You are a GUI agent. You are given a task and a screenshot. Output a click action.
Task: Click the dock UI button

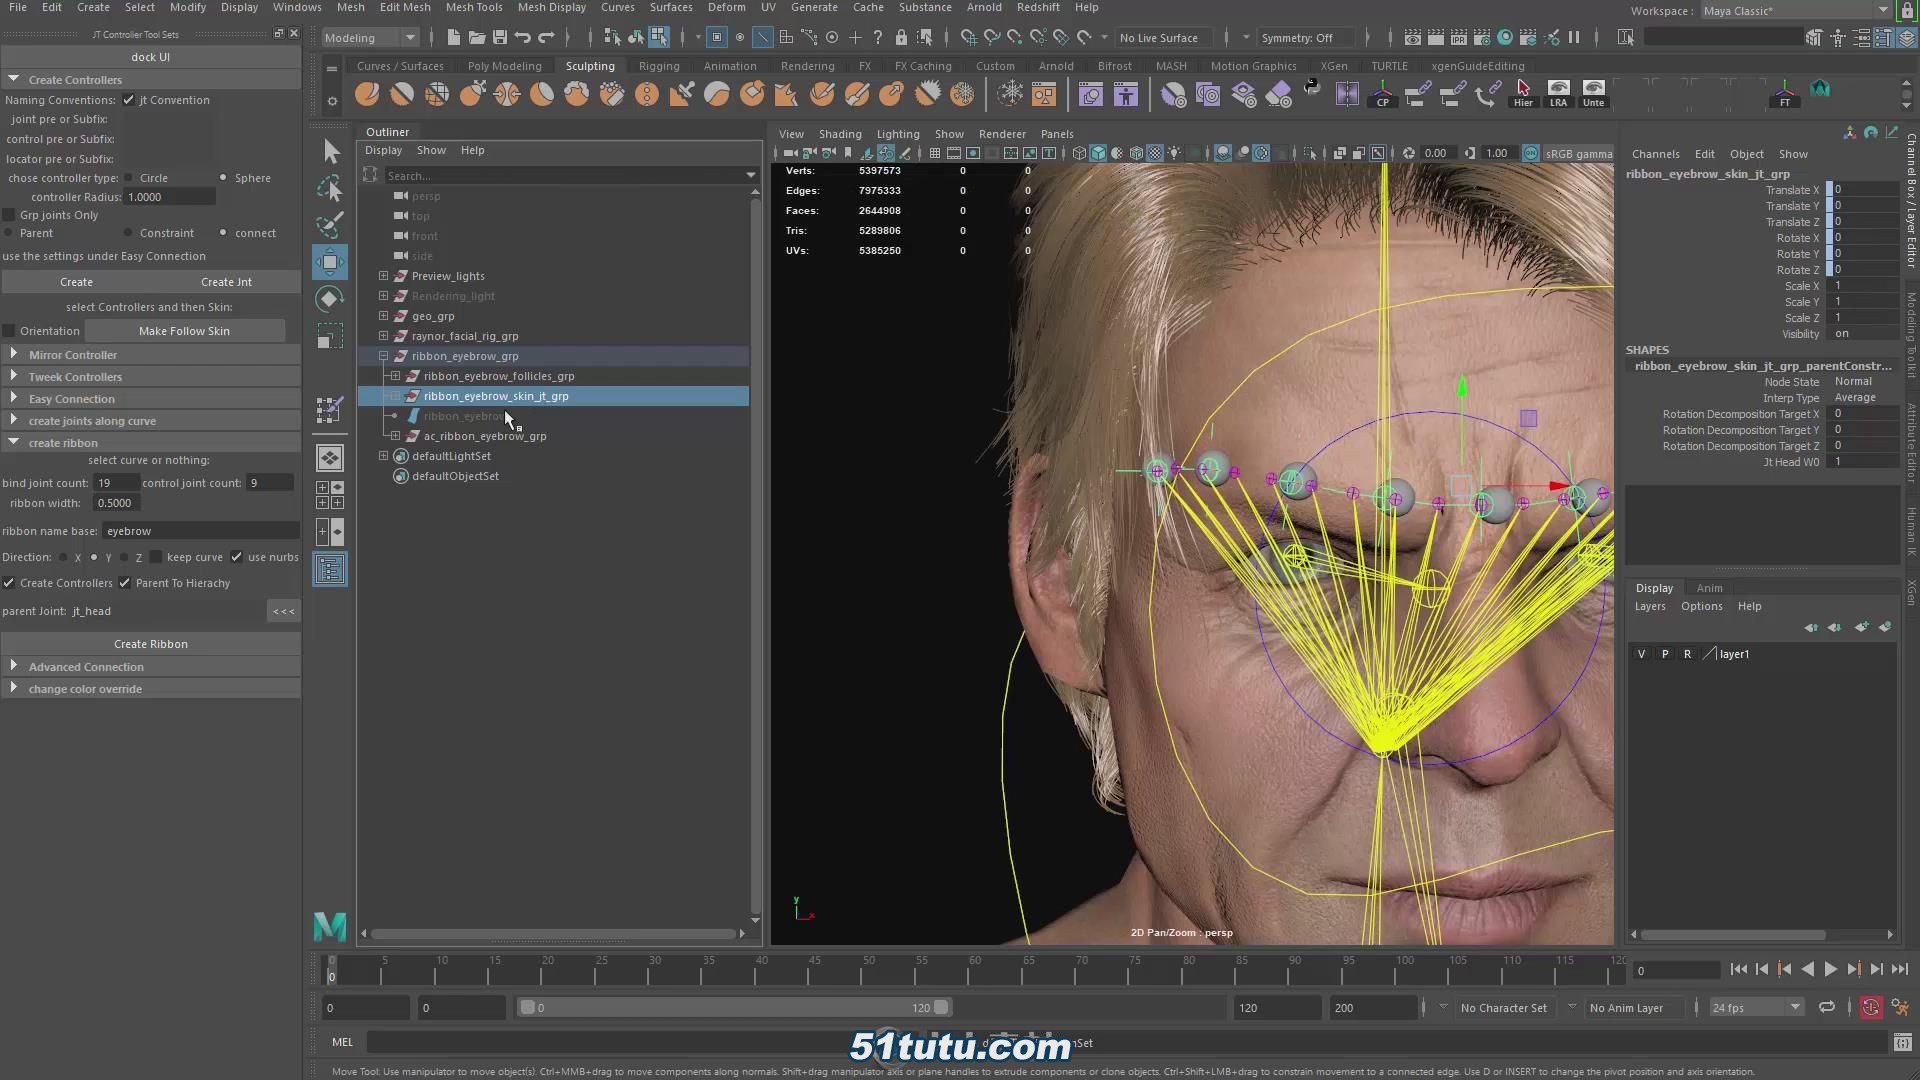pyautogui.click(x=150, y=57)
